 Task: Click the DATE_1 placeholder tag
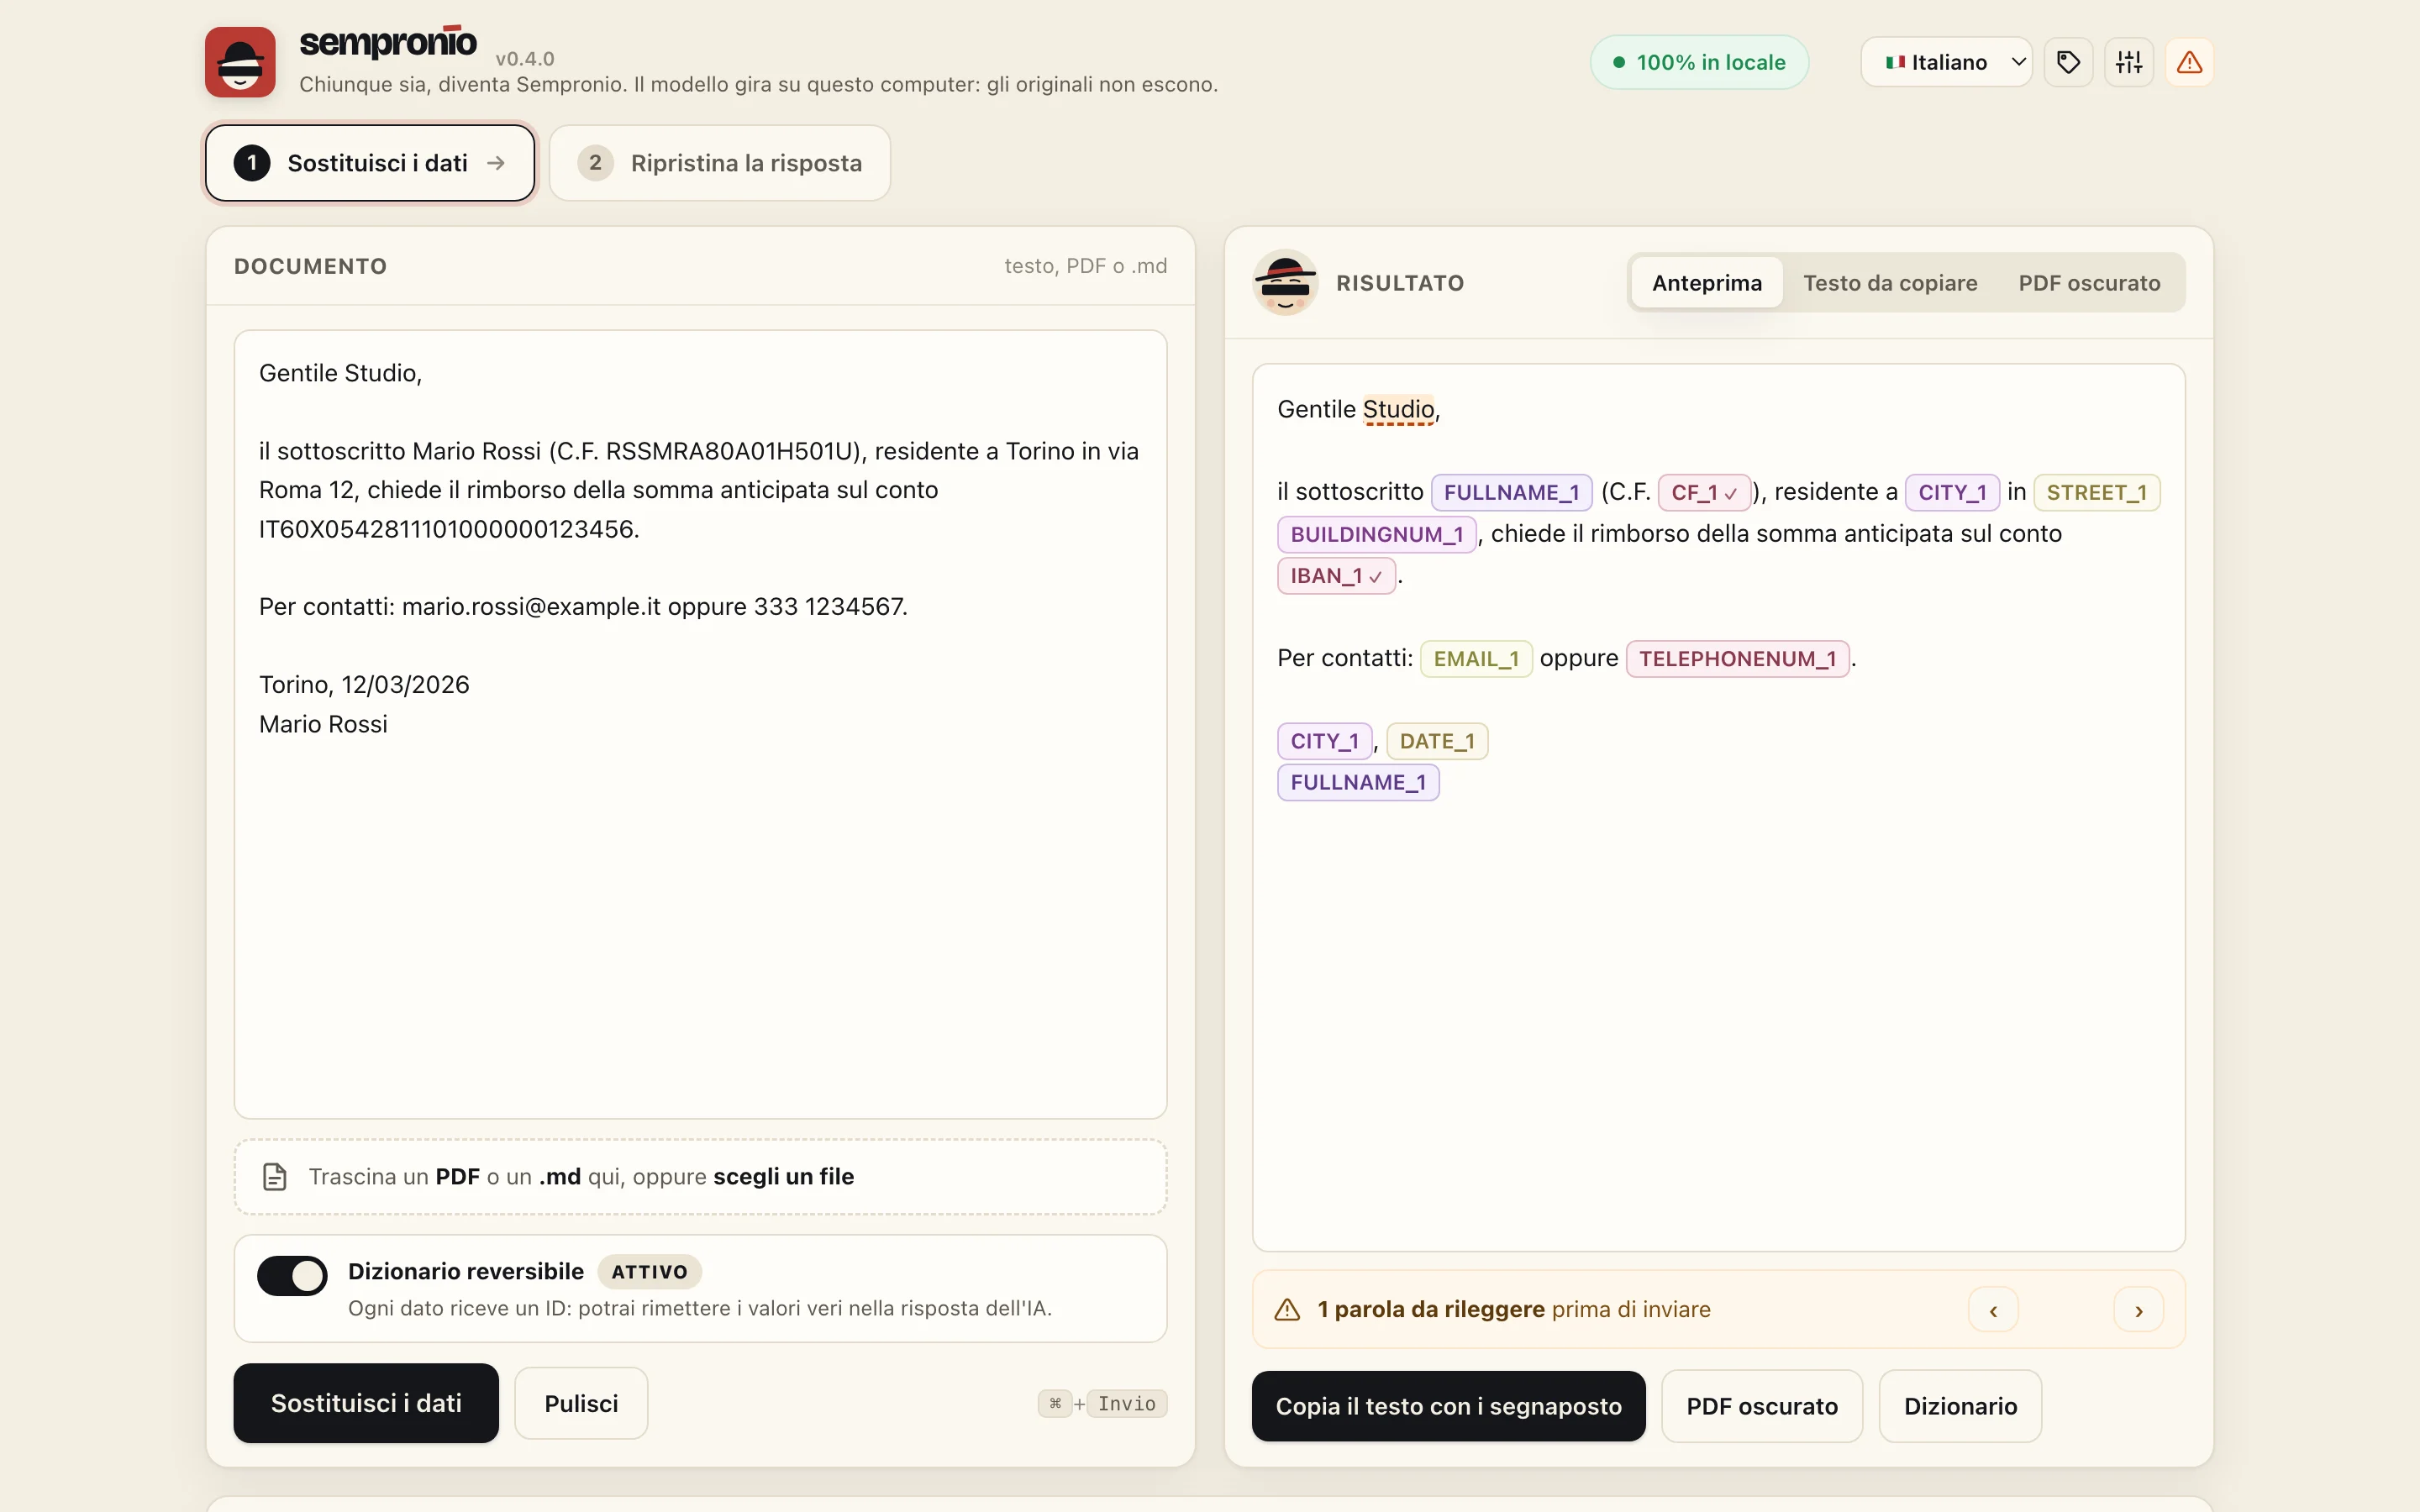1436,741
